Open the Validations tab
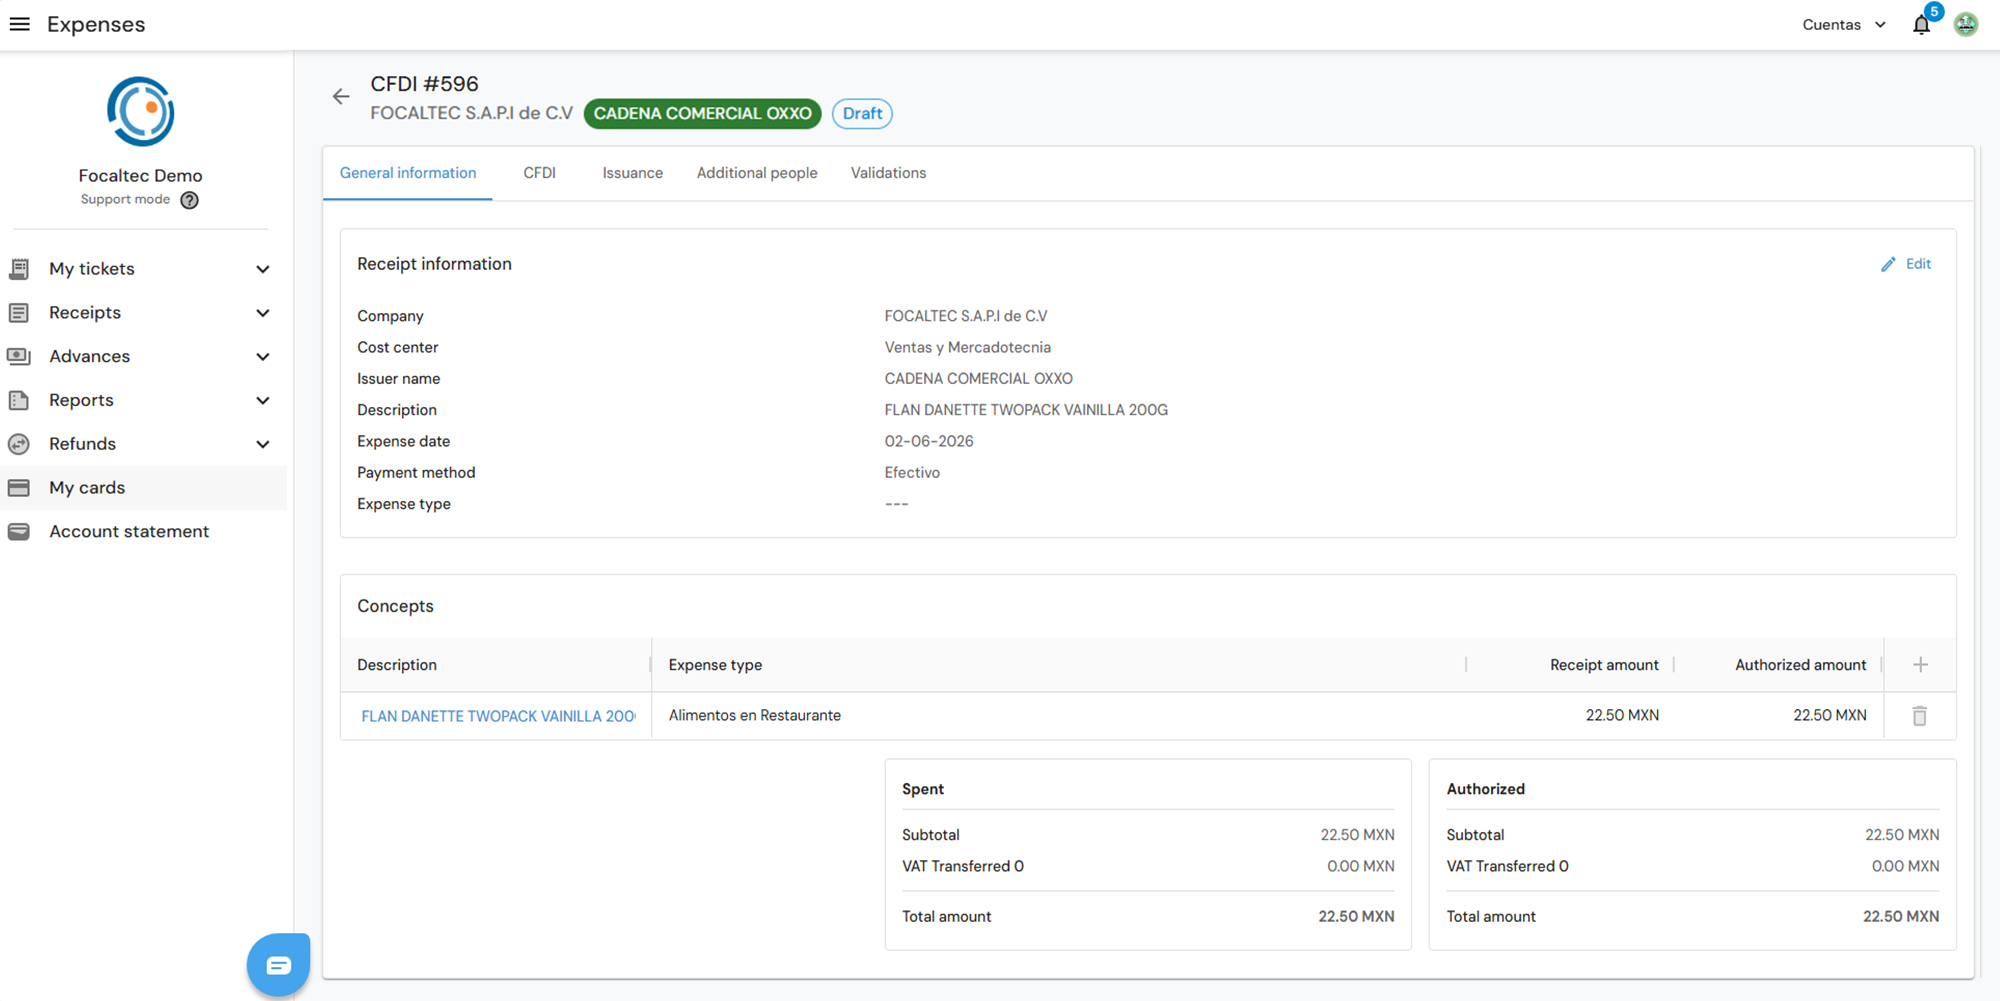2000x1001 pixels. tap(888, 173)
